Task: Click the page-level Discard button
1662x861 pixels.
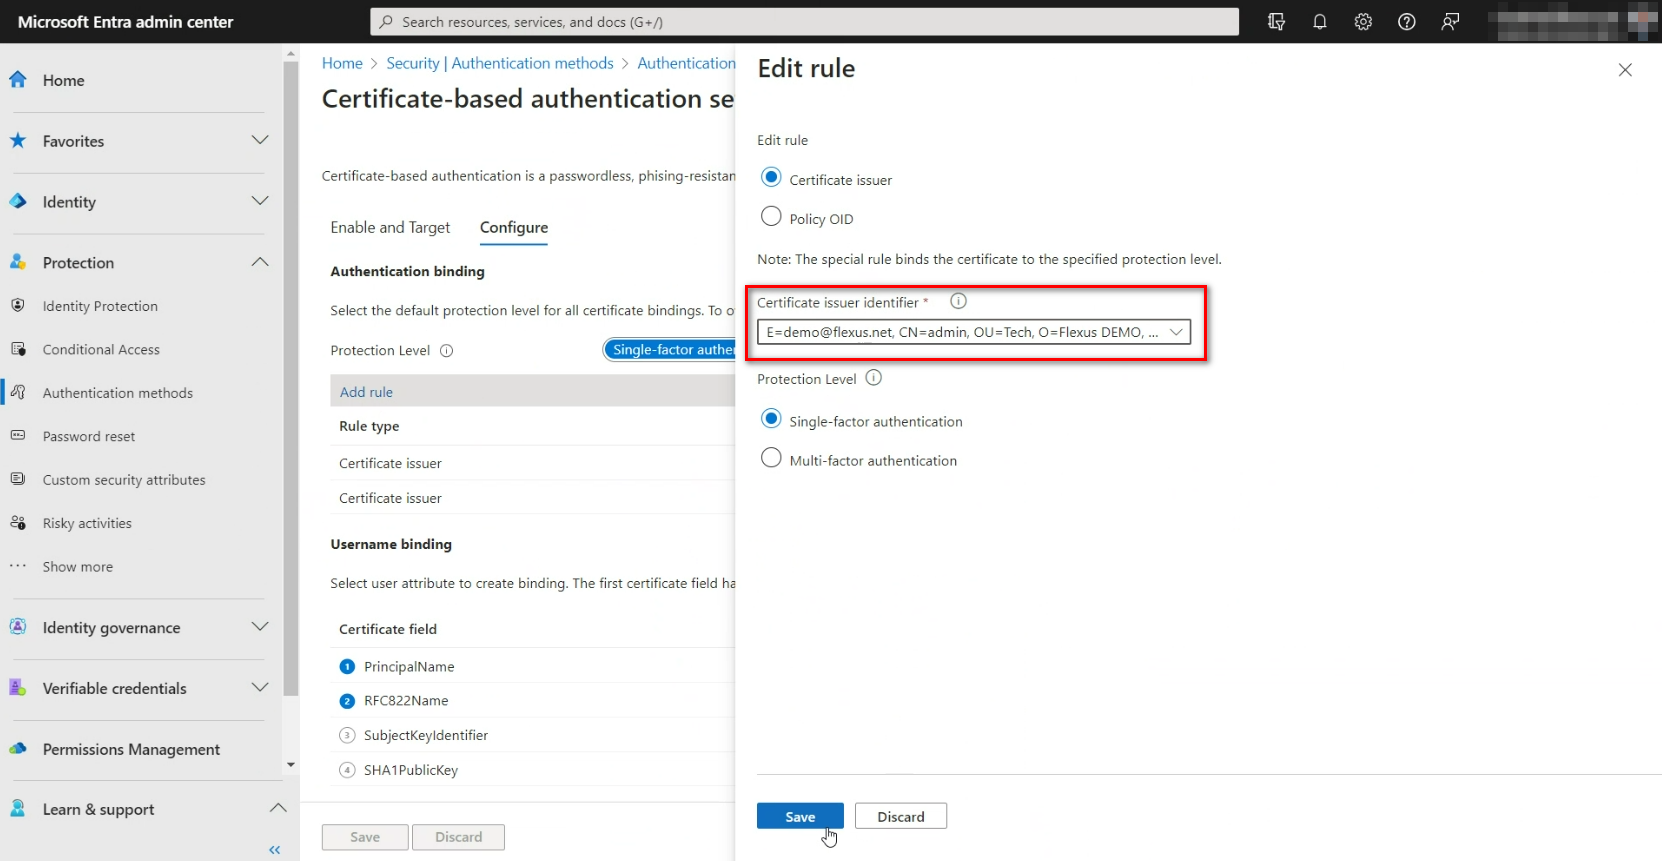Action: (459, 837)
